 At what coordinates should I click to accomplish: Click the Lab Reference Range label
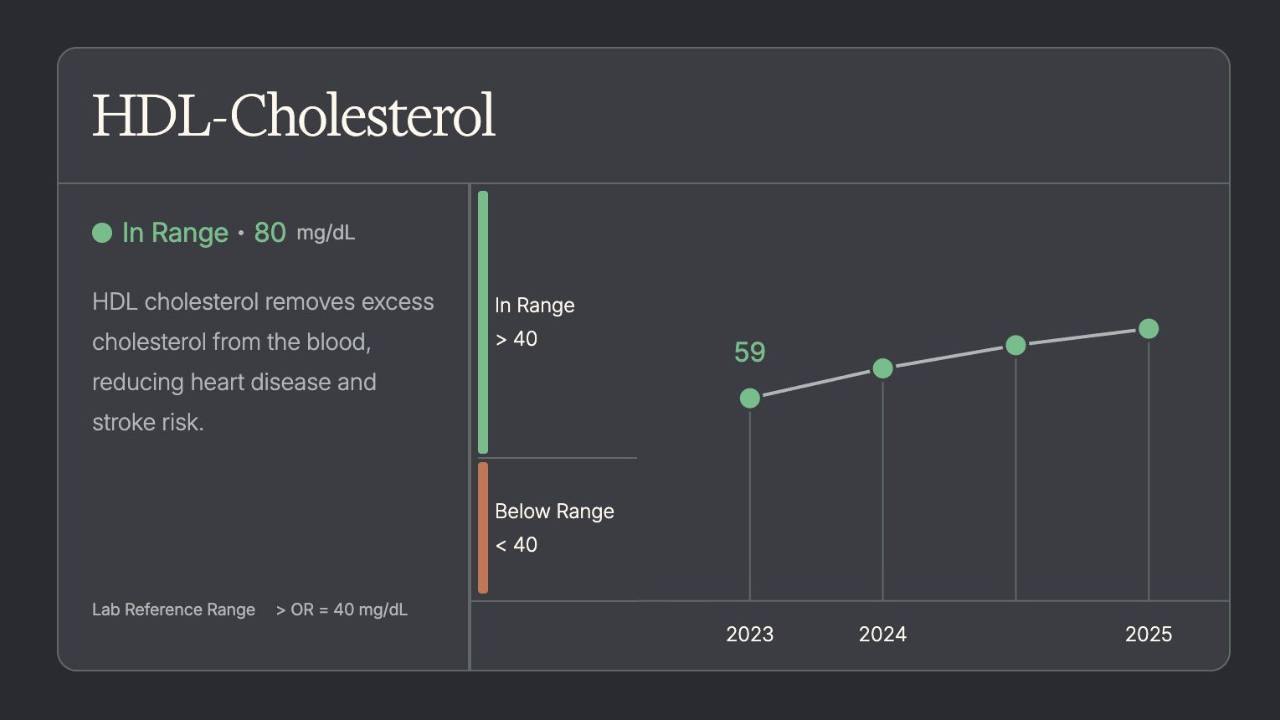click(173, 610)
